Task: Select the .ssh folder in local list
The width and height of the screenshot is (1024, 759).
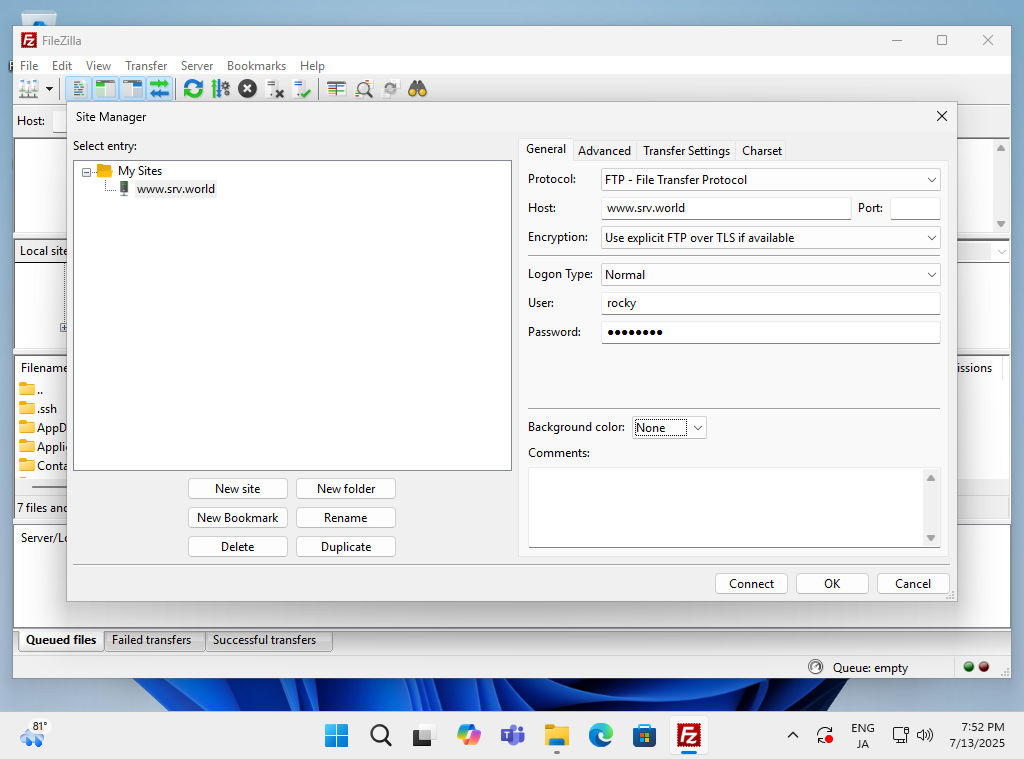Action: tap(39, 409)
